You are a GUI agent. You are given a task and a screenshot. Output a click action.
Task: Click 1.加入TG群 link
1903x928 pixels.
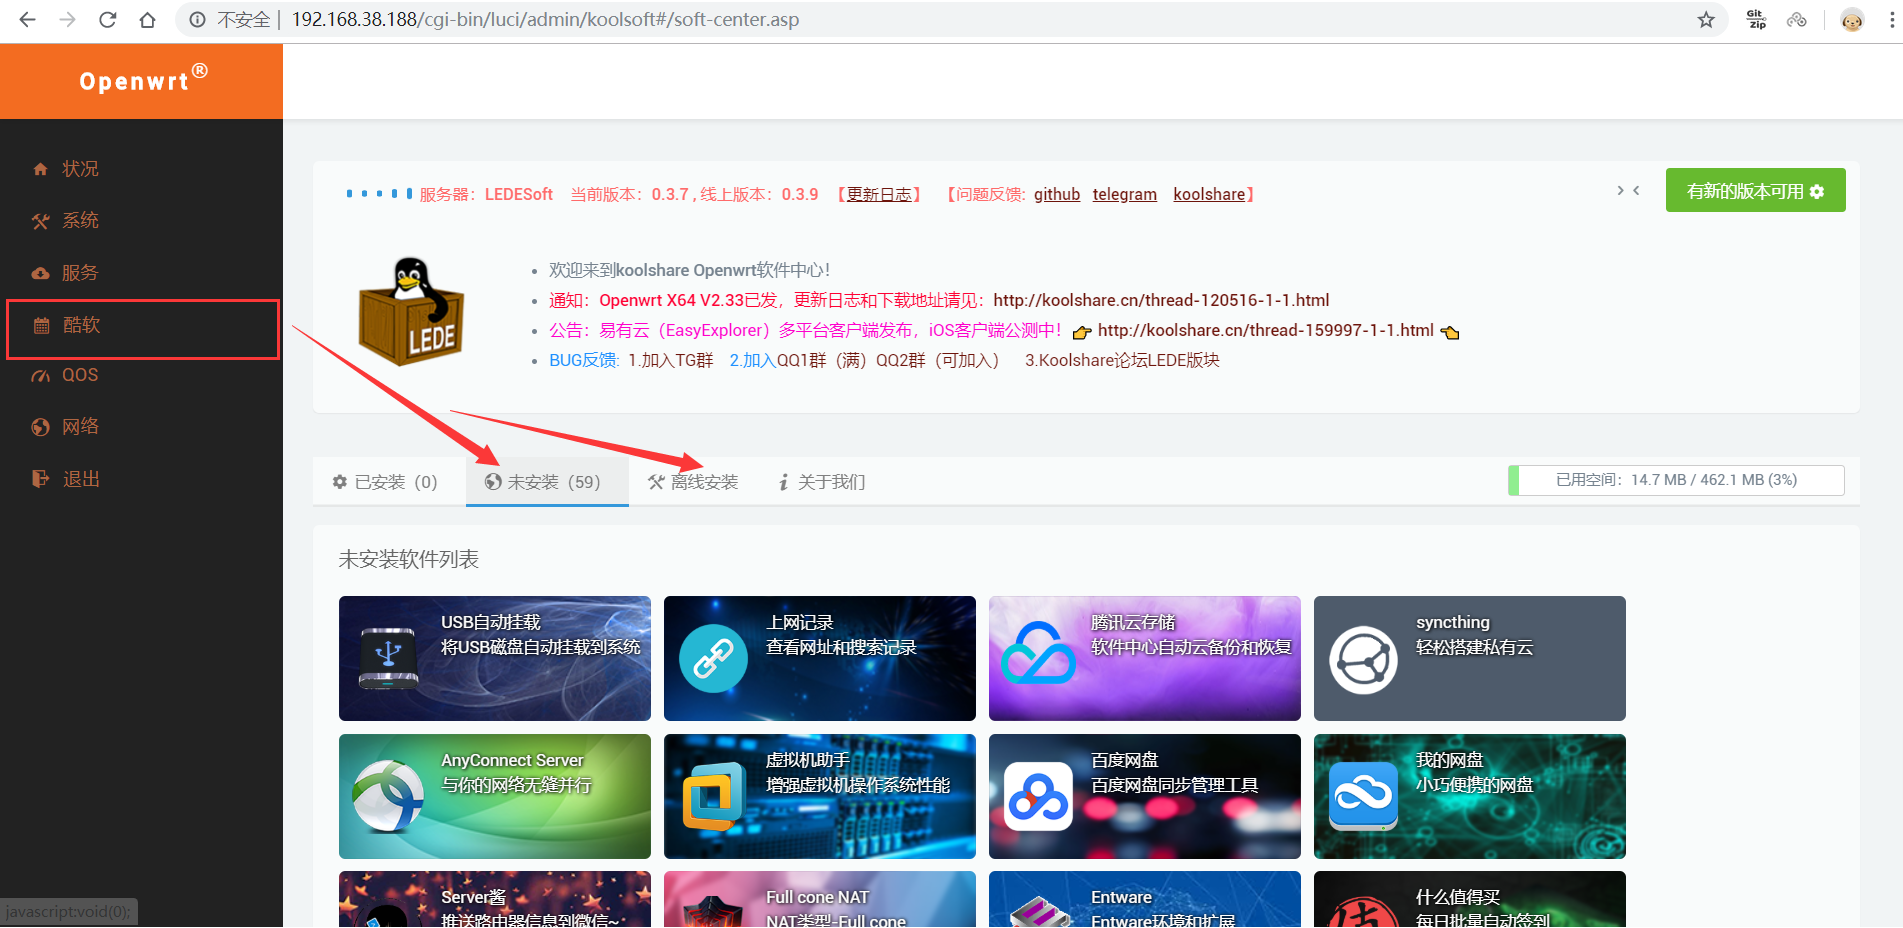[670, 360]
